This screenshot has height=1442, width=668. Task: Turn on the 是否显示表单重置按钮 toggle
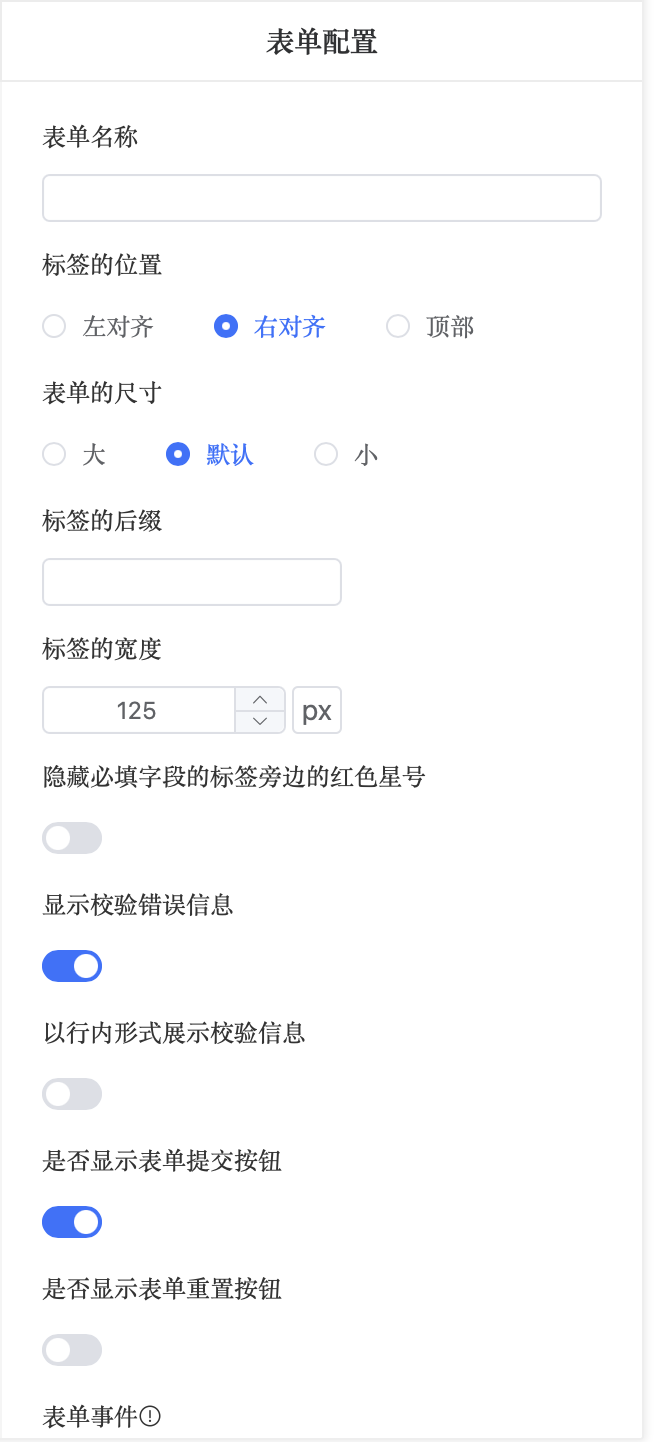point(72,1350)
